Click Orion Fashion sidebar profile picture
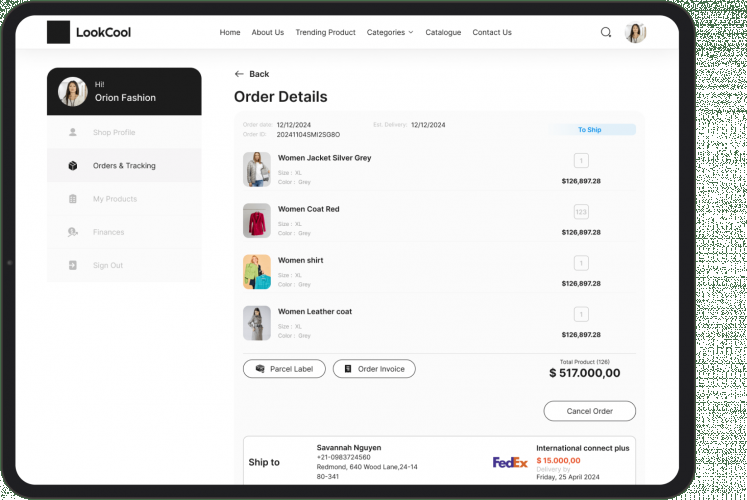This screenshot has height=500, width=747. (x=72, y=91)
